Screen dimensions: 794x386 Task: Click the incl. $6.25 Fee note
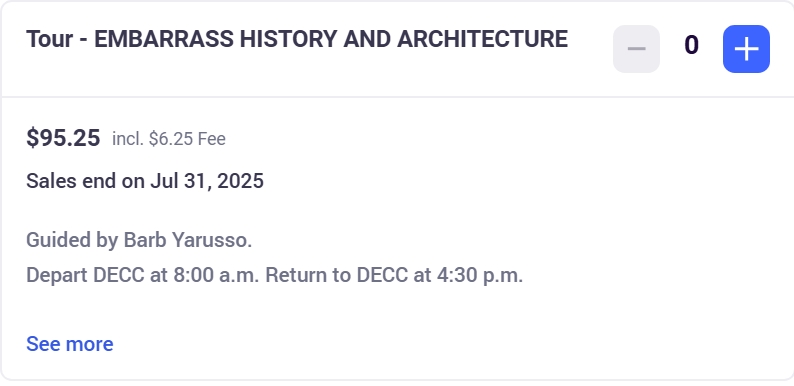(x=169, y=139)
